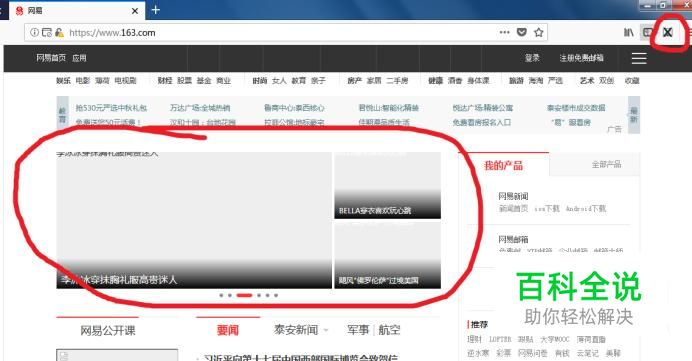Select the active third slideshow indicator
The image size is (692, 361).
(x=244, y=295)
